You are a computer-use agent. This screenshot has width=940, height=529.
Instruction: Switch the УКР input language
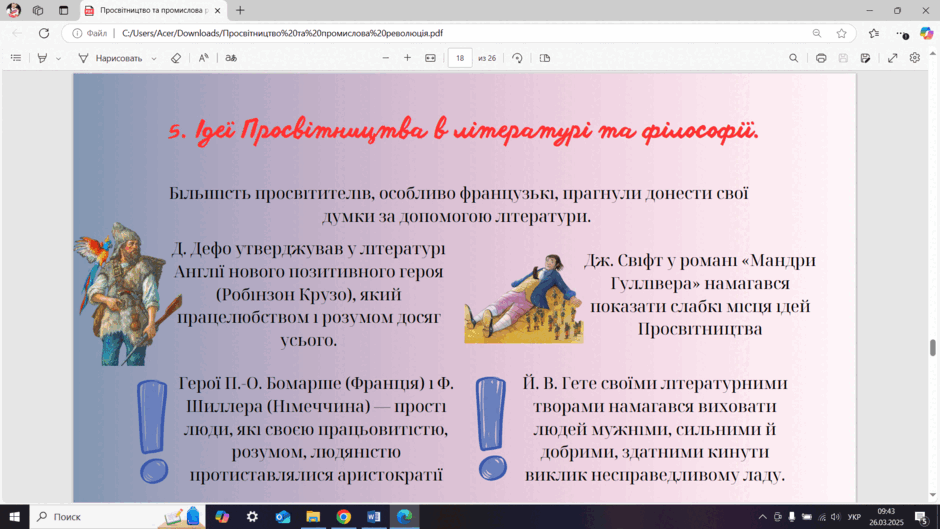point(854,517)
